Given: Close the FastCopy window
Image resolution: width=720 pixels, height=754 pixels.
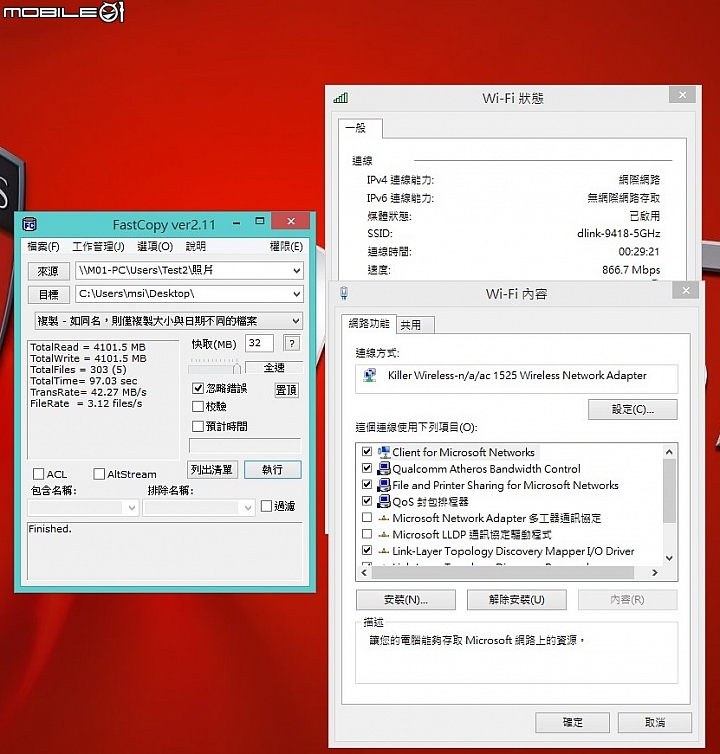Looking at the screenshot, I should (x=291, y=221).
